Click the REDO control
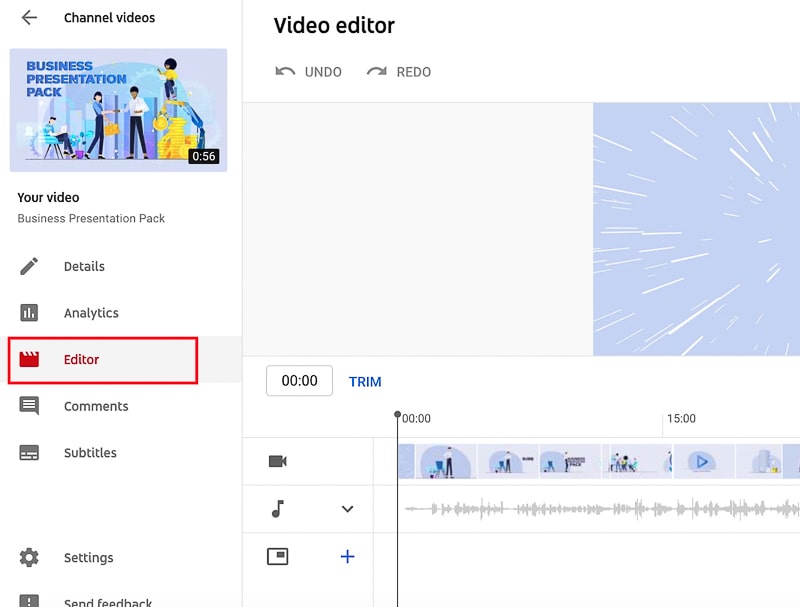 [399, 72]
